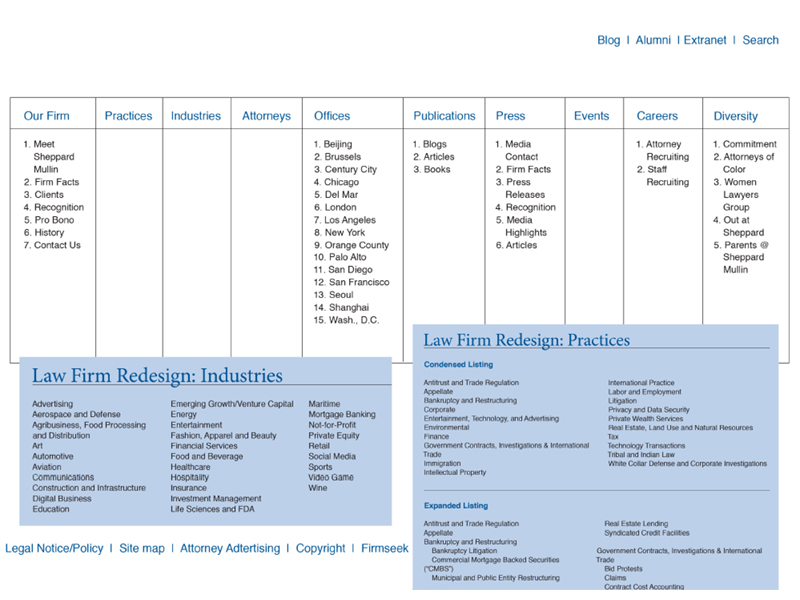Image resolution: width=800 pixels, height=600 pixels.
Task: Select Tribal and Indian Law practice
Action: pos(641,455)
